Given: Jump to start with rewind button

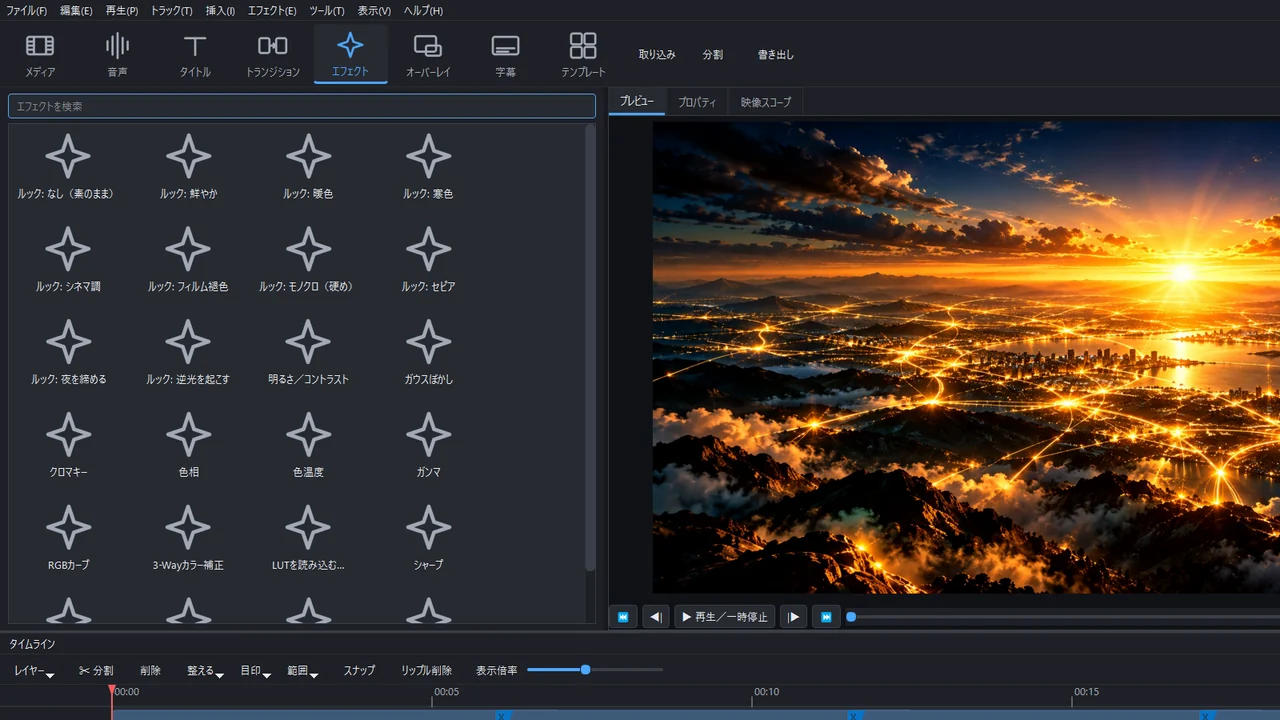Looking at the screenshot, I should [x=623, y=617].
